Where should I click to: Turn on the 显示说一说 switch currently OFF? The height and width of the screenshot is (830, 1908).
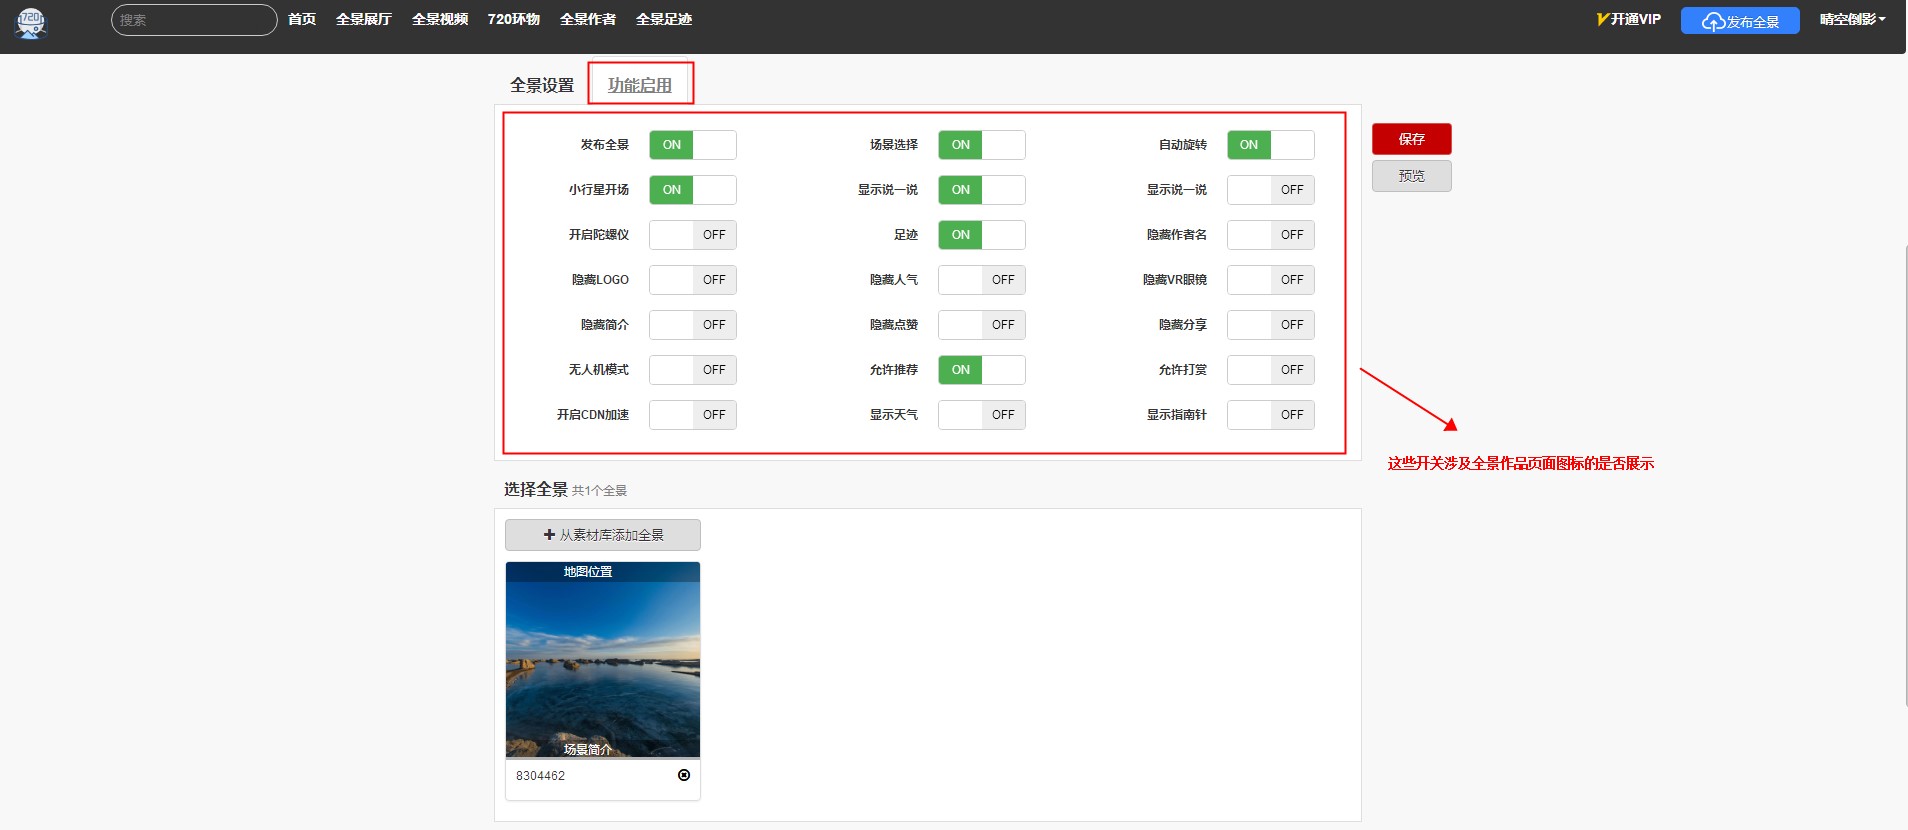tap(1271, 190)
